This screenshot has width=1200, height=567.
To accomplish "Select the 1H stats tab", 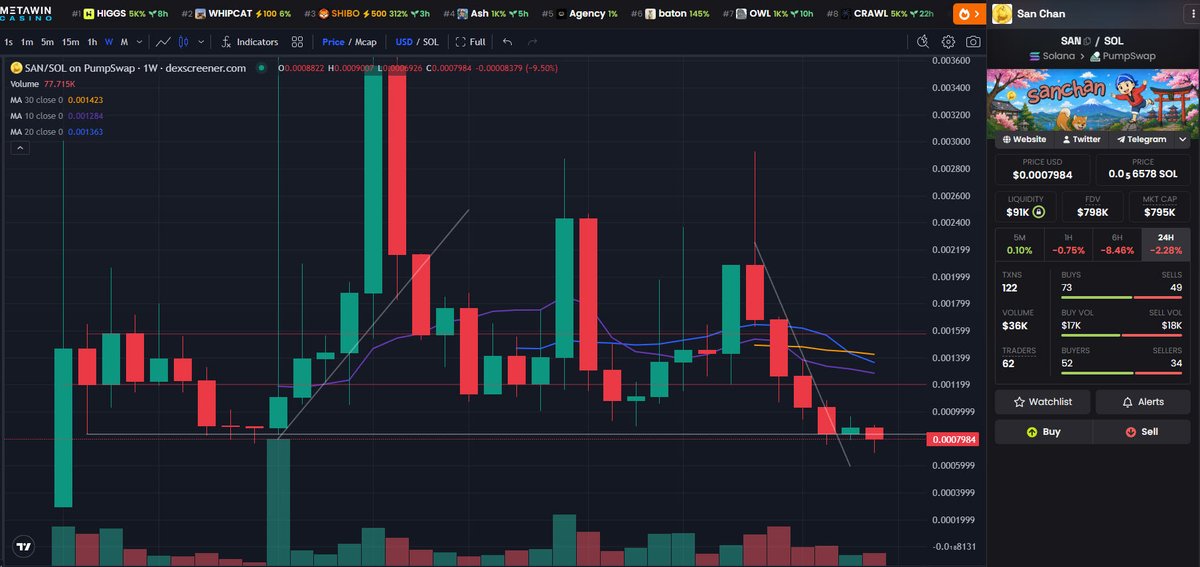I will [1068, 244].
